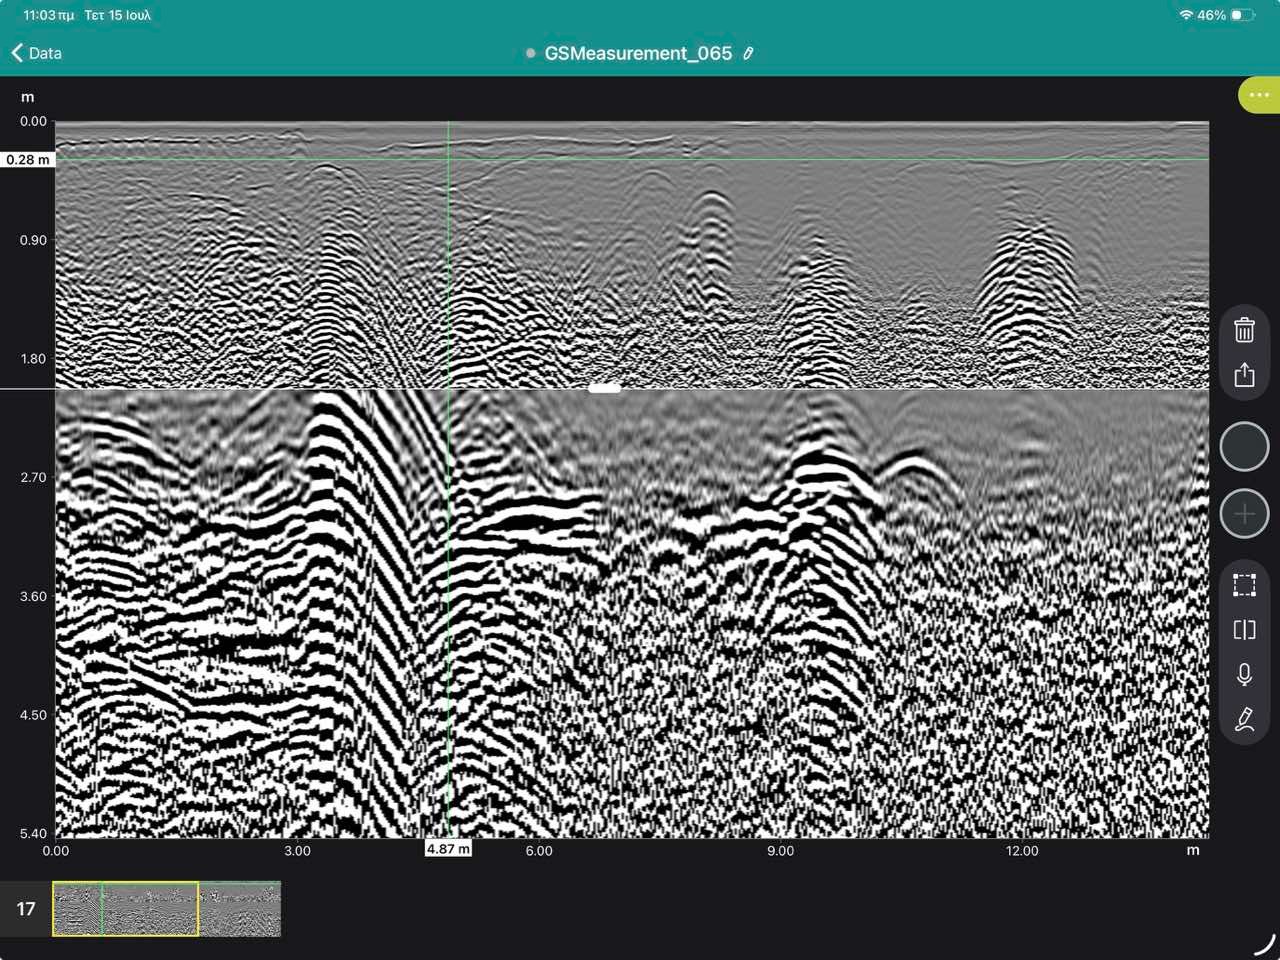The height and width of the screenshot is (960, 1280).
Task: Go back to Data
Action: [36, 53]
